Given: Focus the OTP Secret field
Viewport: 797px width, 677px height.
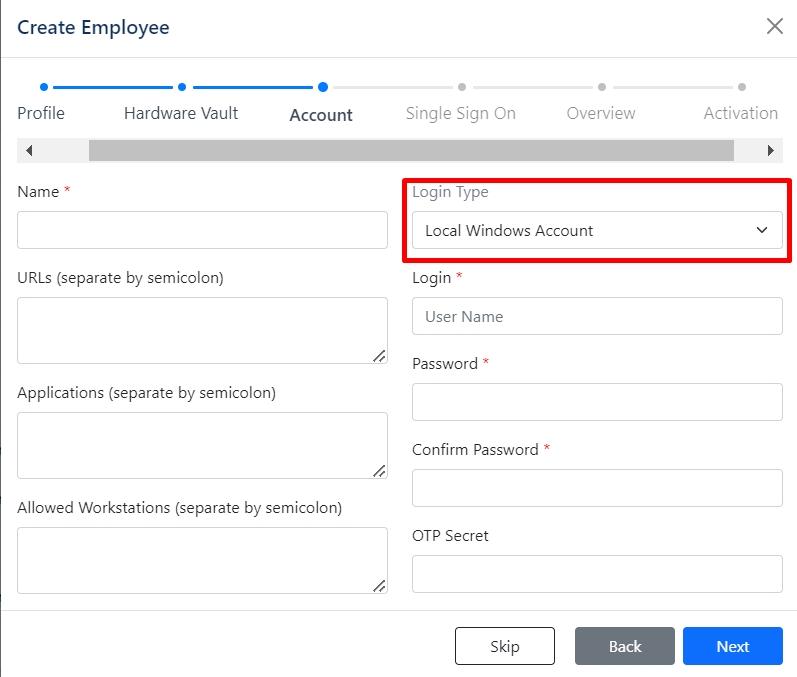Looking at the screenshot, I should (x=597, y=574).
